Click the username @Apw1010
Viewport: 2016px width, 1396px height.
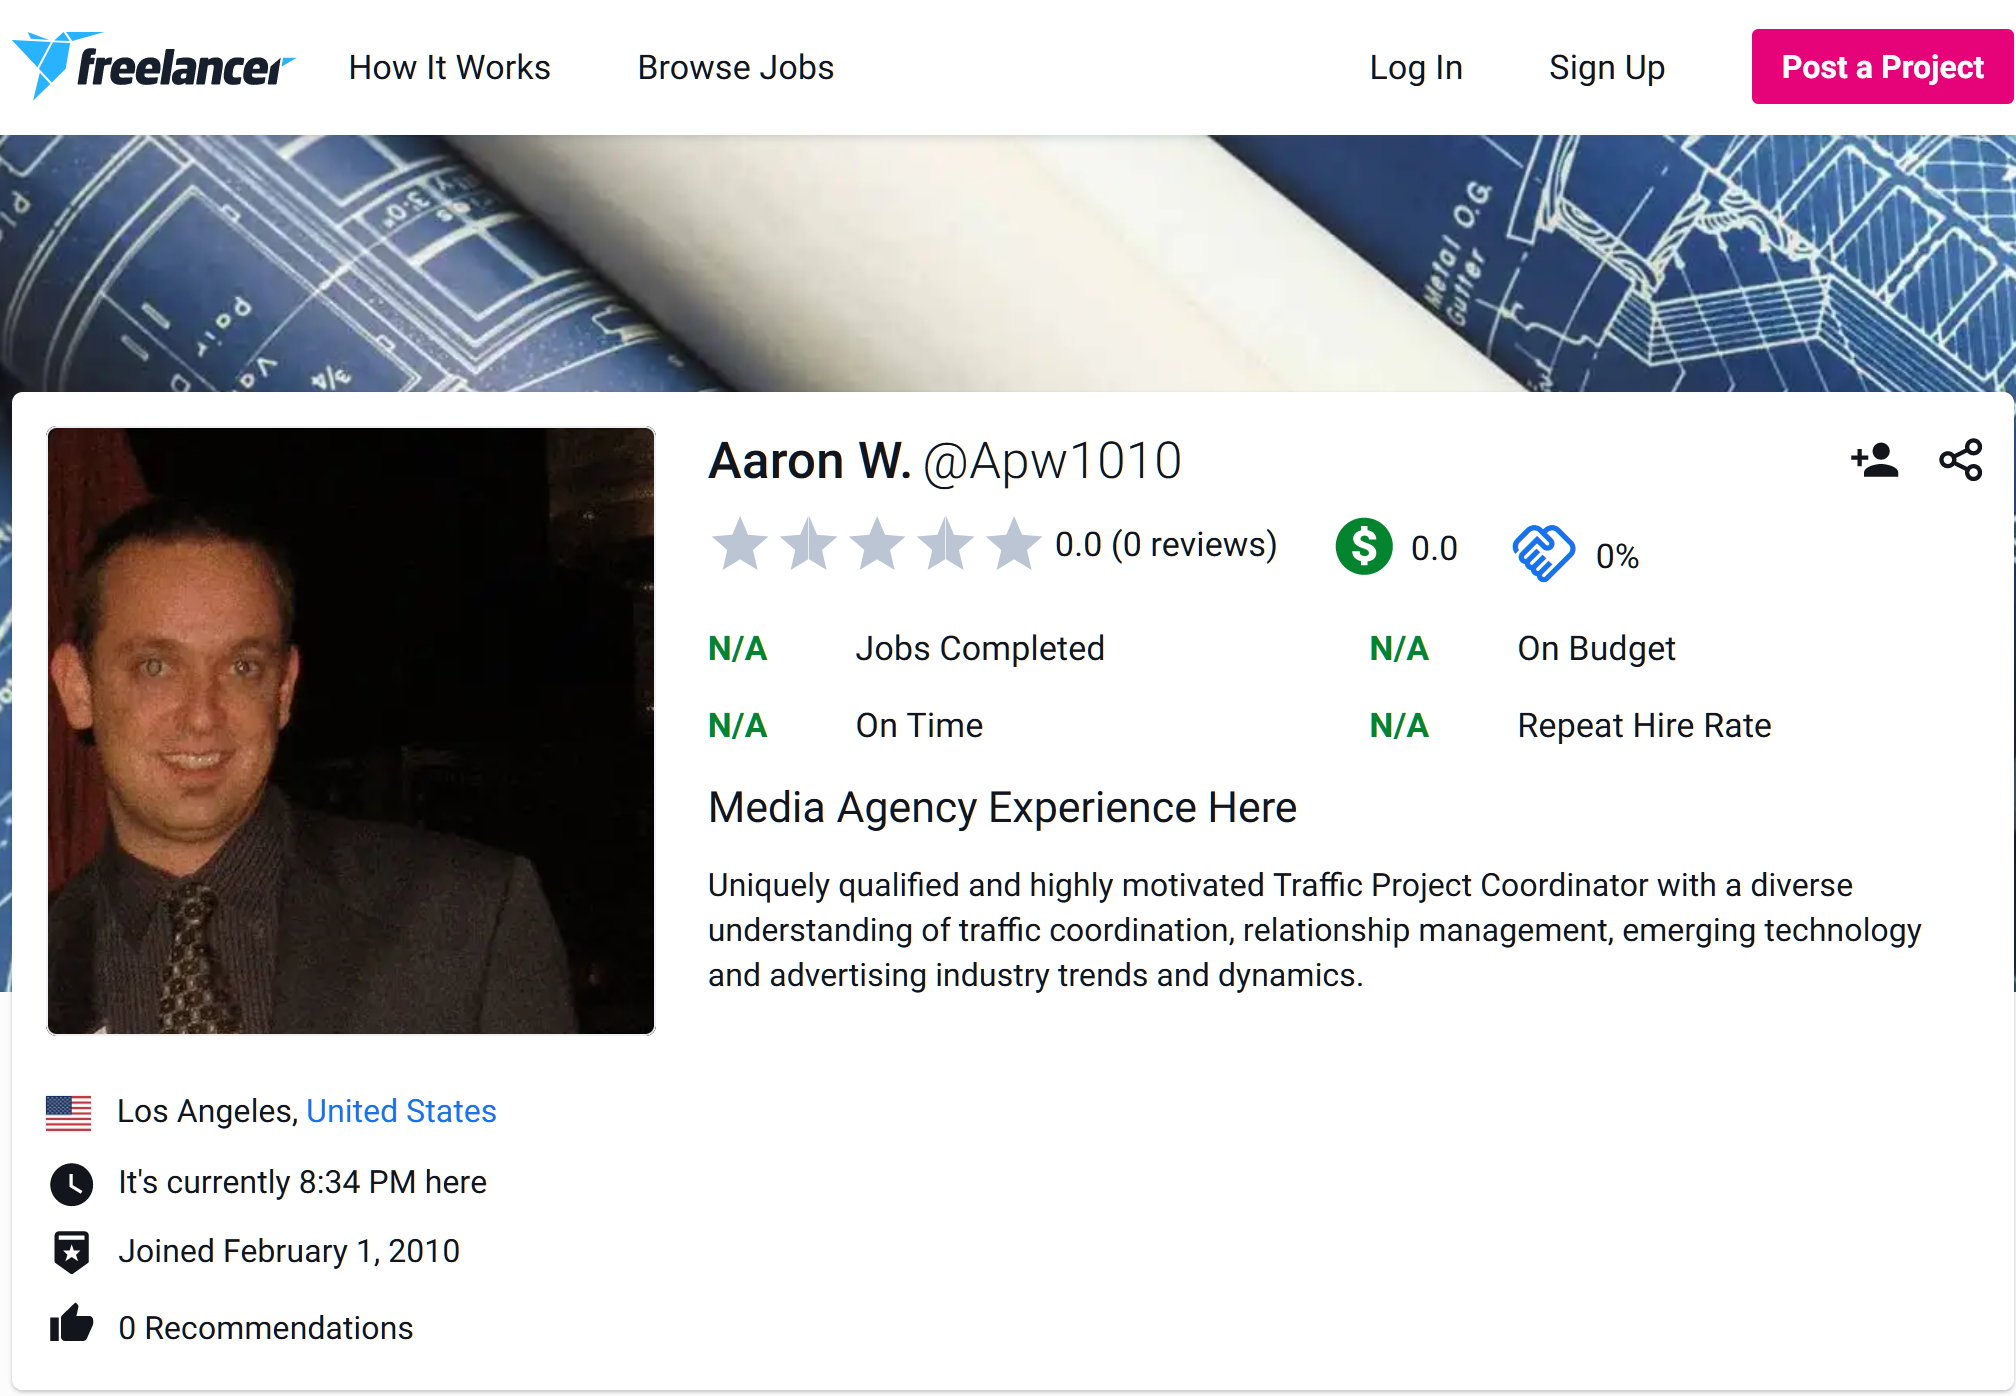click(1052, 462)
